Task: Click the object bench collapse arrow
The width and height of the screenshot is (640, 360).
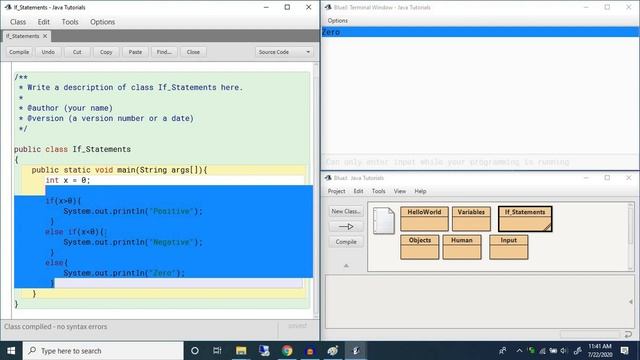Action: pyautogui.click(x=631, y=302)
